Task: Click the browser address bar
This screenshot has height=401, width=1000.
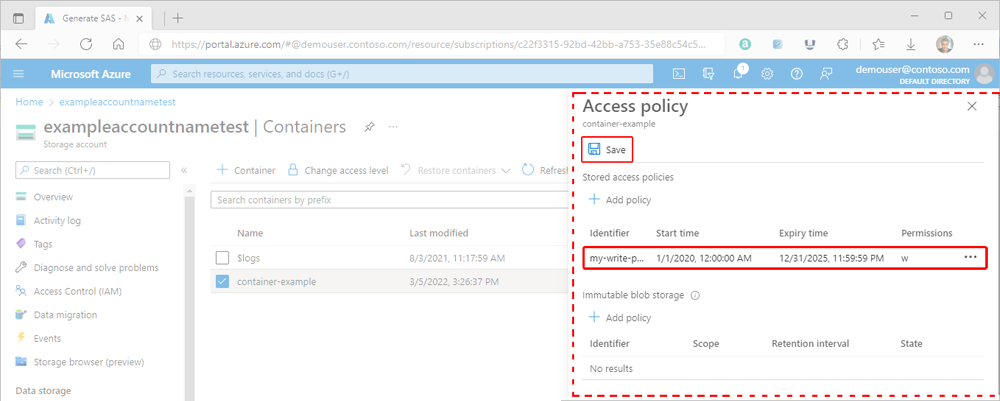Action: click(x=432, y=45)
